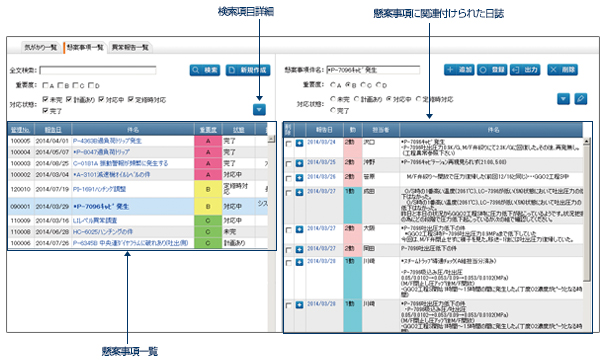Click the pencil edit icon beside 対応状態
This screenshot has width=600, height=363.
(580, 99)
